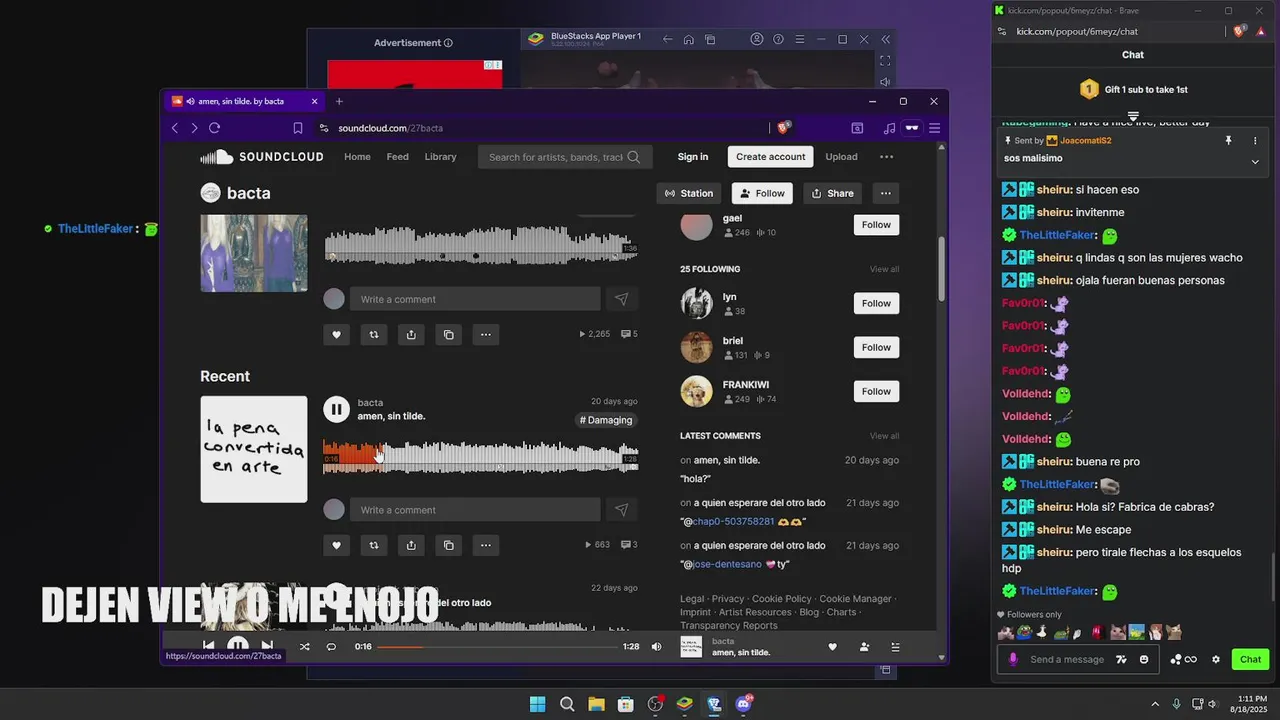Screen dimensions: 1280x720
Task: View all 25 following
Action: tap(884, 269)
